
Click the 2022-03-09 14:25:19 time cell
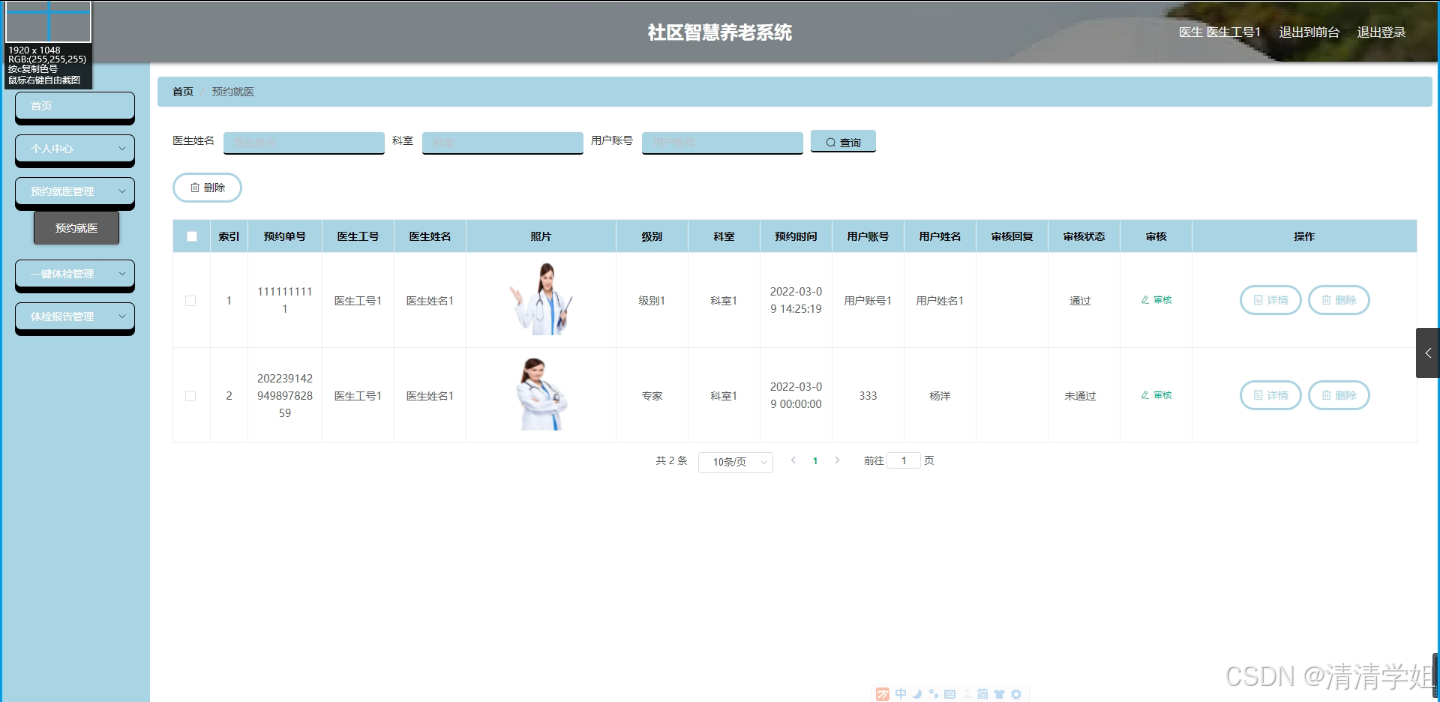pos(796,300)
